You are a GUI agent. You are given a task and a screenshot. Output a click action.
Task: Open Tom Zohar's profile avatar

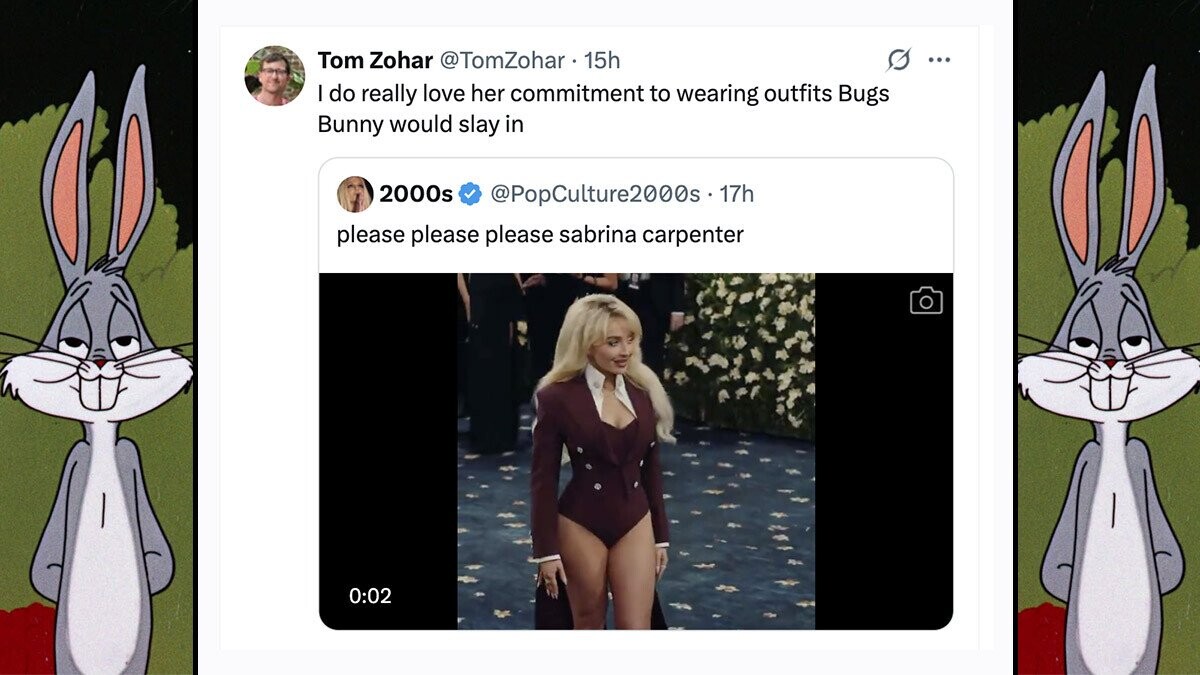pos(274,75)
